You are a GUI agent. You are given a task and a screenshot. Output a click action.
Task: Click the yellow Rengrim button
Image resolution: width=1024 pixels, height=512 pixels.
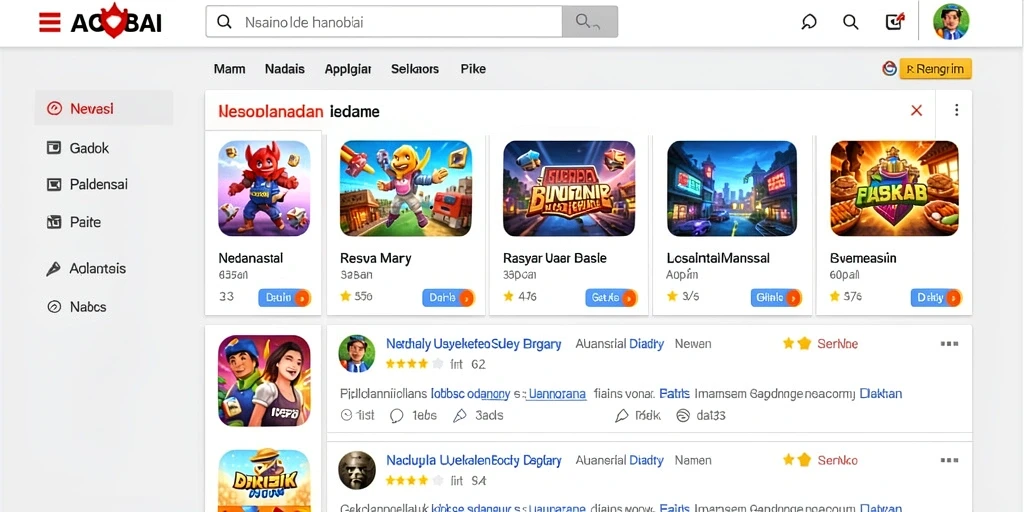coord(935,69)
